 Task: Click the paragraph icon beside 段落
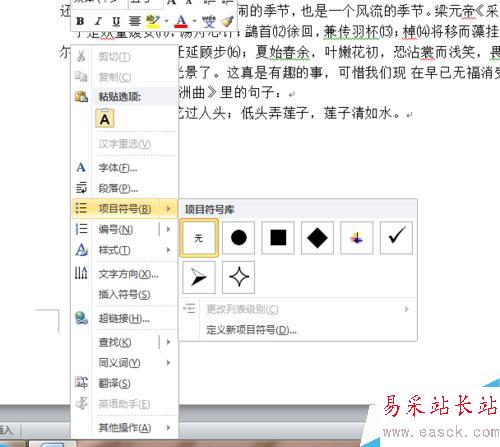click(81, 188)
